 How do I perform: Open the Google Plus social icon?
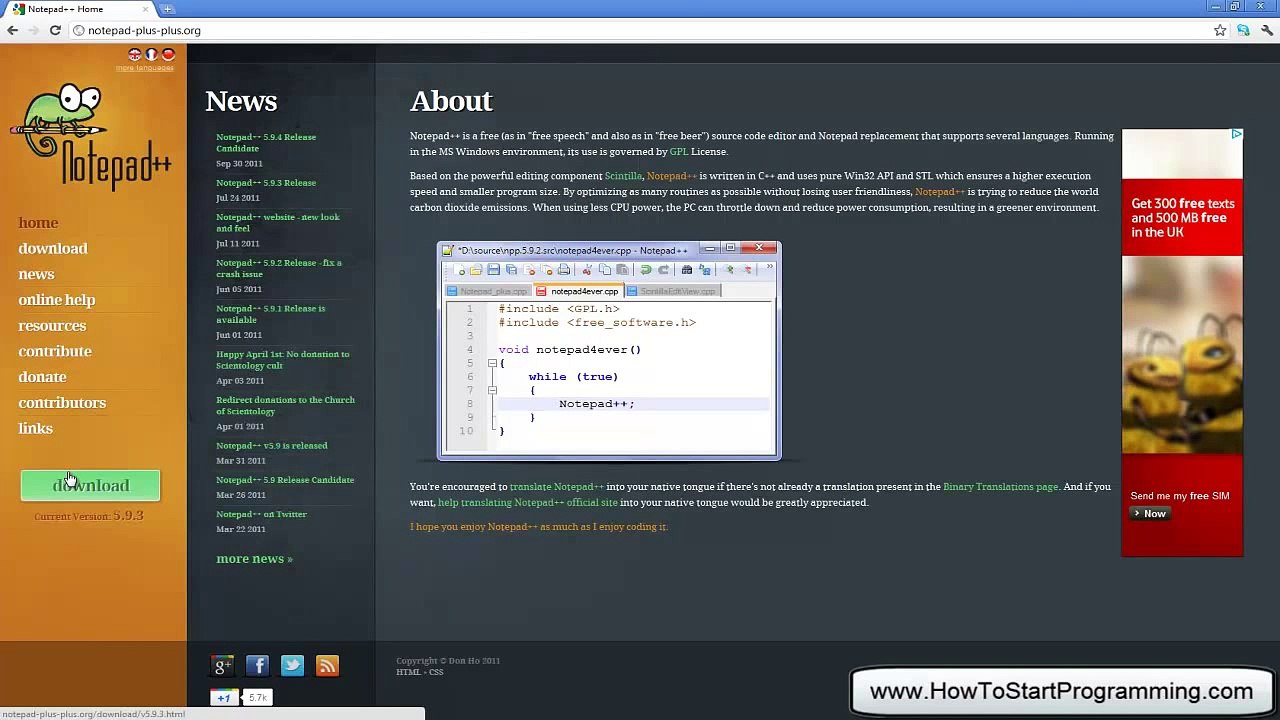click(x=223, y=666)
